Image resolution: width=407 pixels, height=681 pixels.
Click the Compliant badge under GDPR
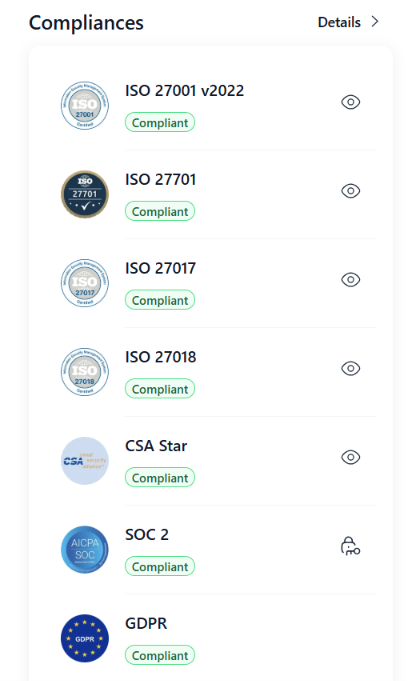[x=160, y=655]
